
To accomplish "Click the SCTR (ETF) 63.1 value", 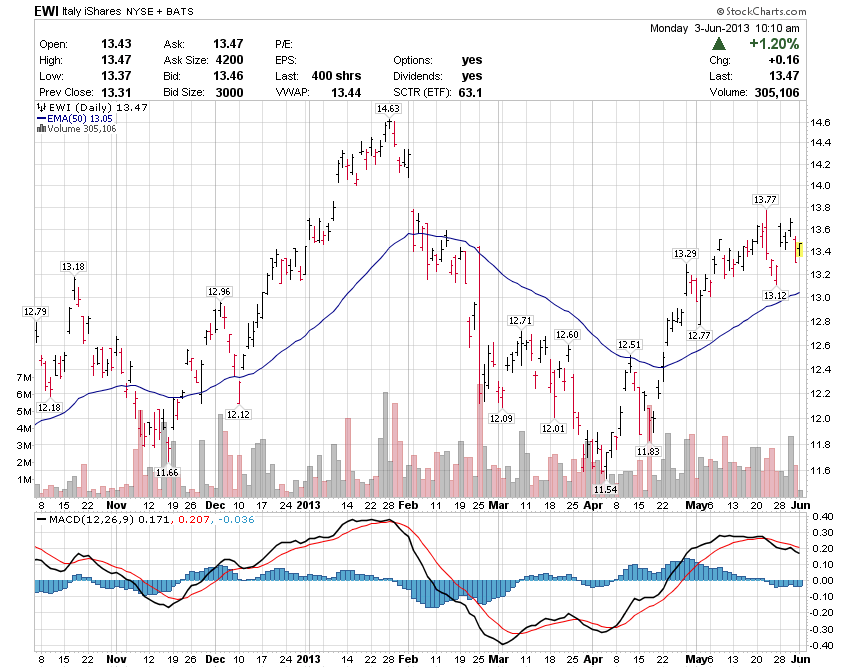I will tap(470, 93).
